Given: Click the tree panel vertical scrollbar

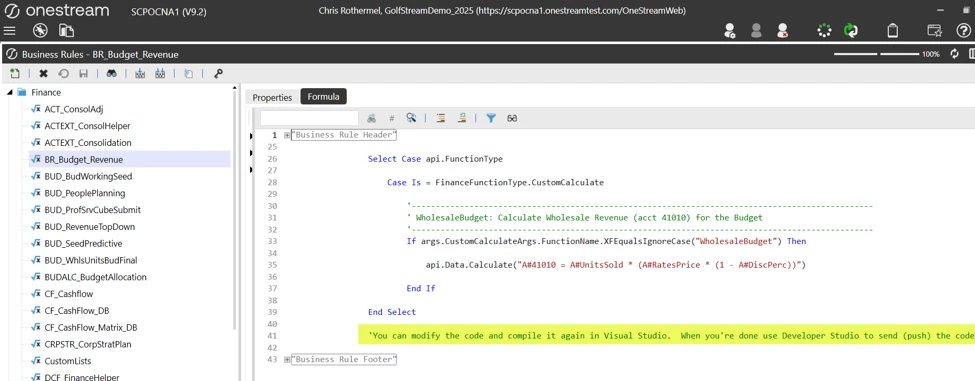Looking at the screenshot, I should [x=234, y=211].
